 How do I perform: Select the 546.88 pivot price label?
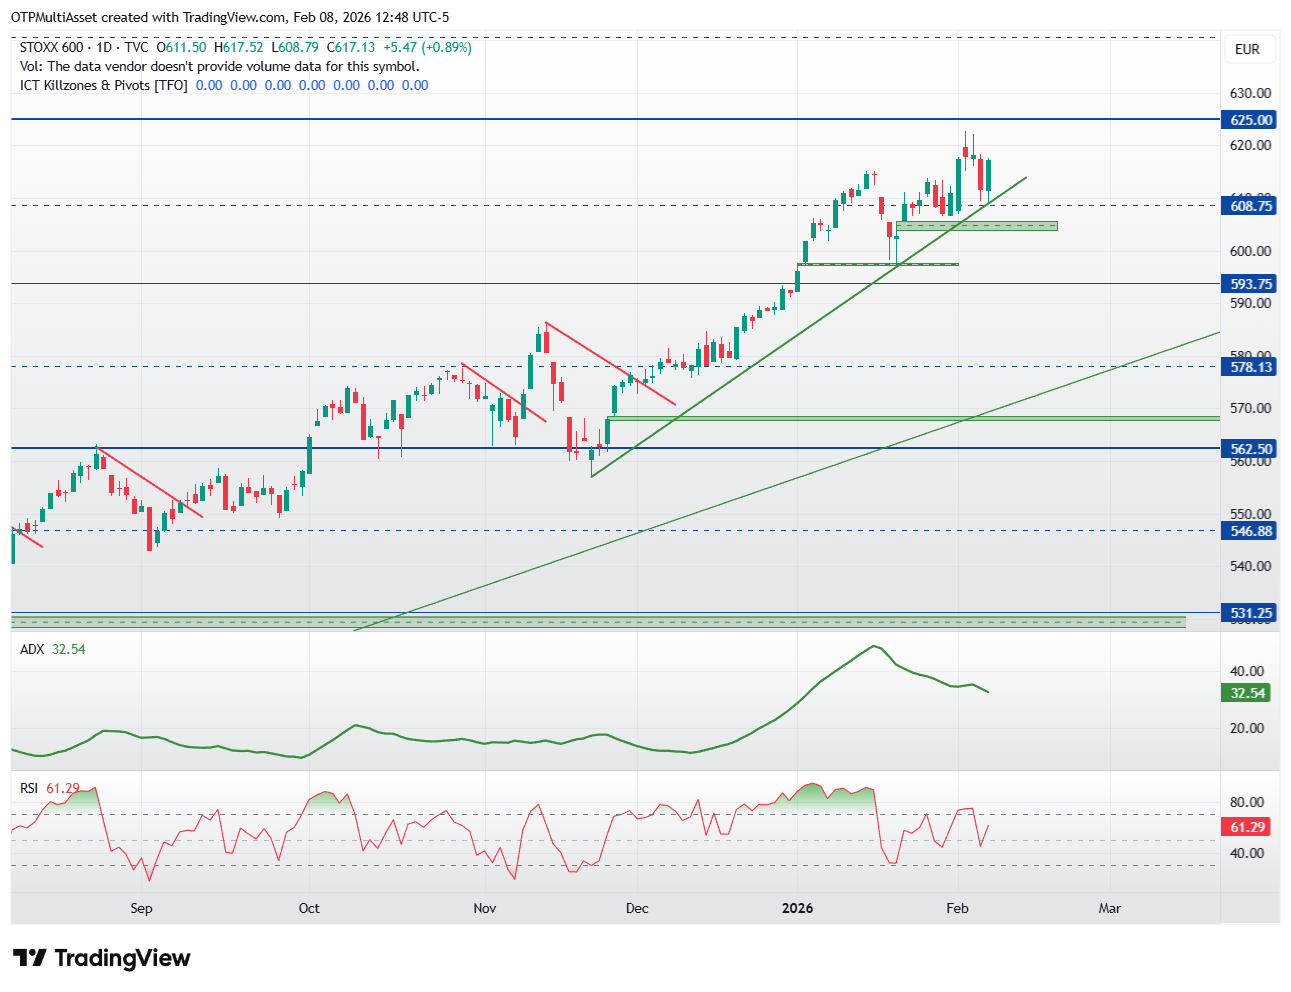(x=1250, y=531)
